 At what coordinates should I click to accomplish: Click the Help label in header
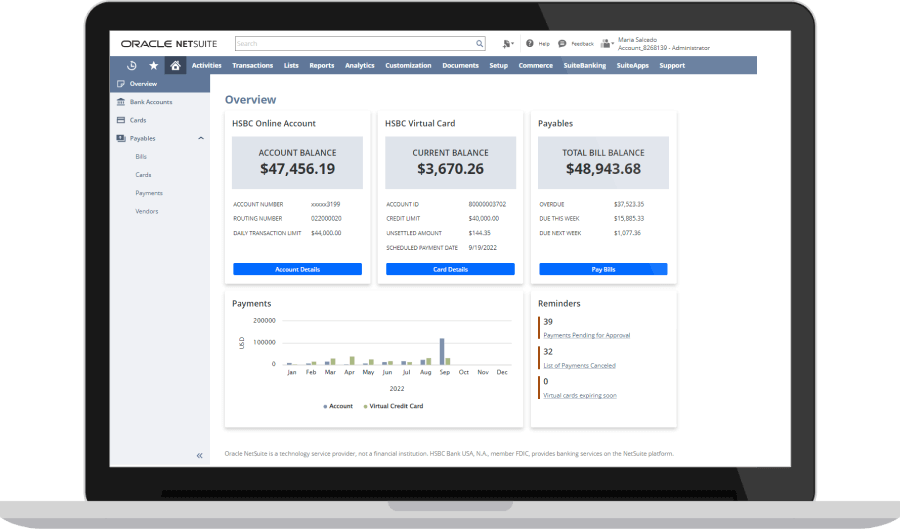point(544,44)
